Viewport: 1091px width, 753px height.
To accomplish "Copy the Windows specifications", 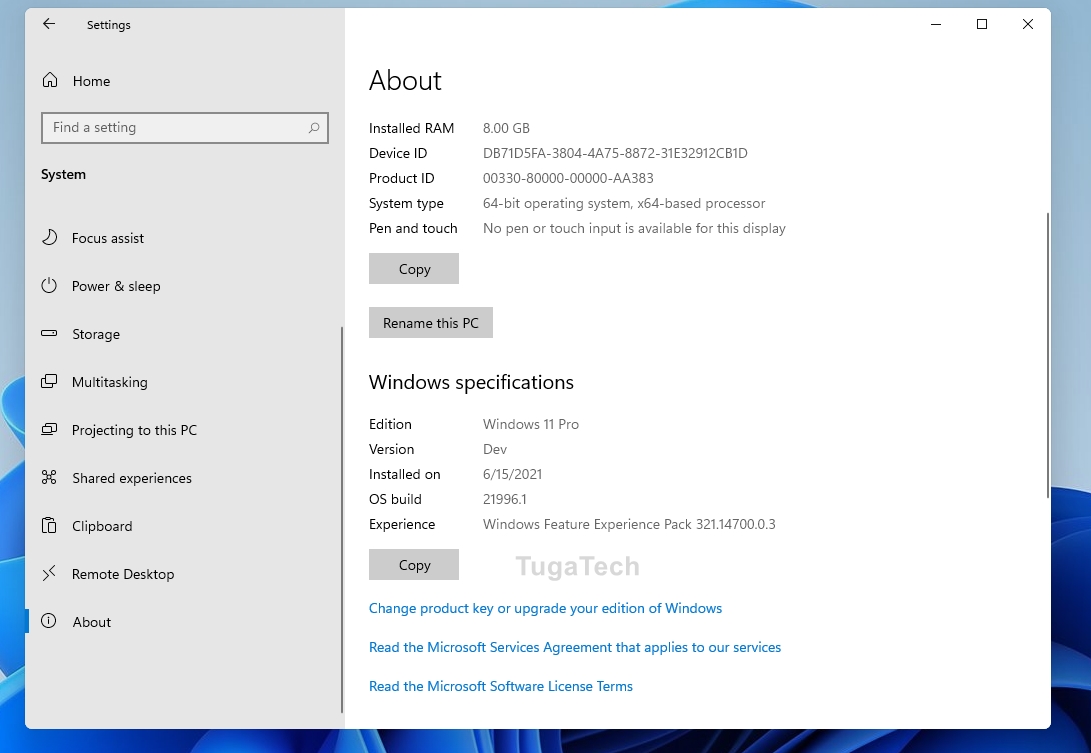I will coord(414,564).
